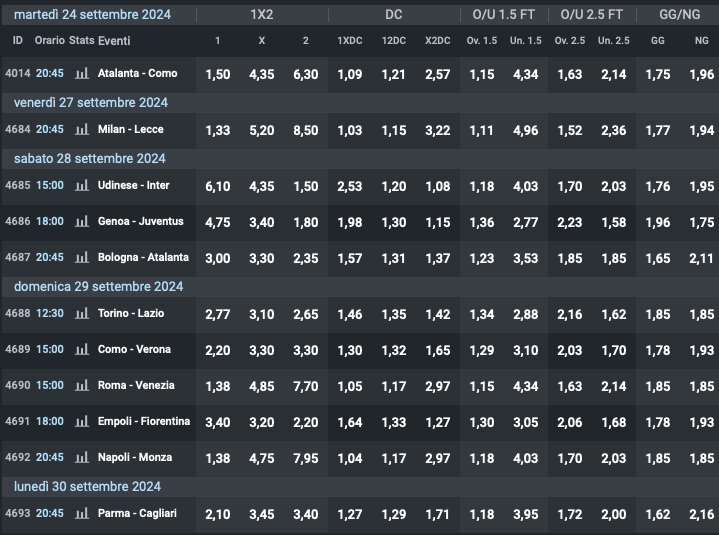Select away odds 8,50 for Milan - Lecce
This screenshot has height=535, width=719.
tap(306, 130)
